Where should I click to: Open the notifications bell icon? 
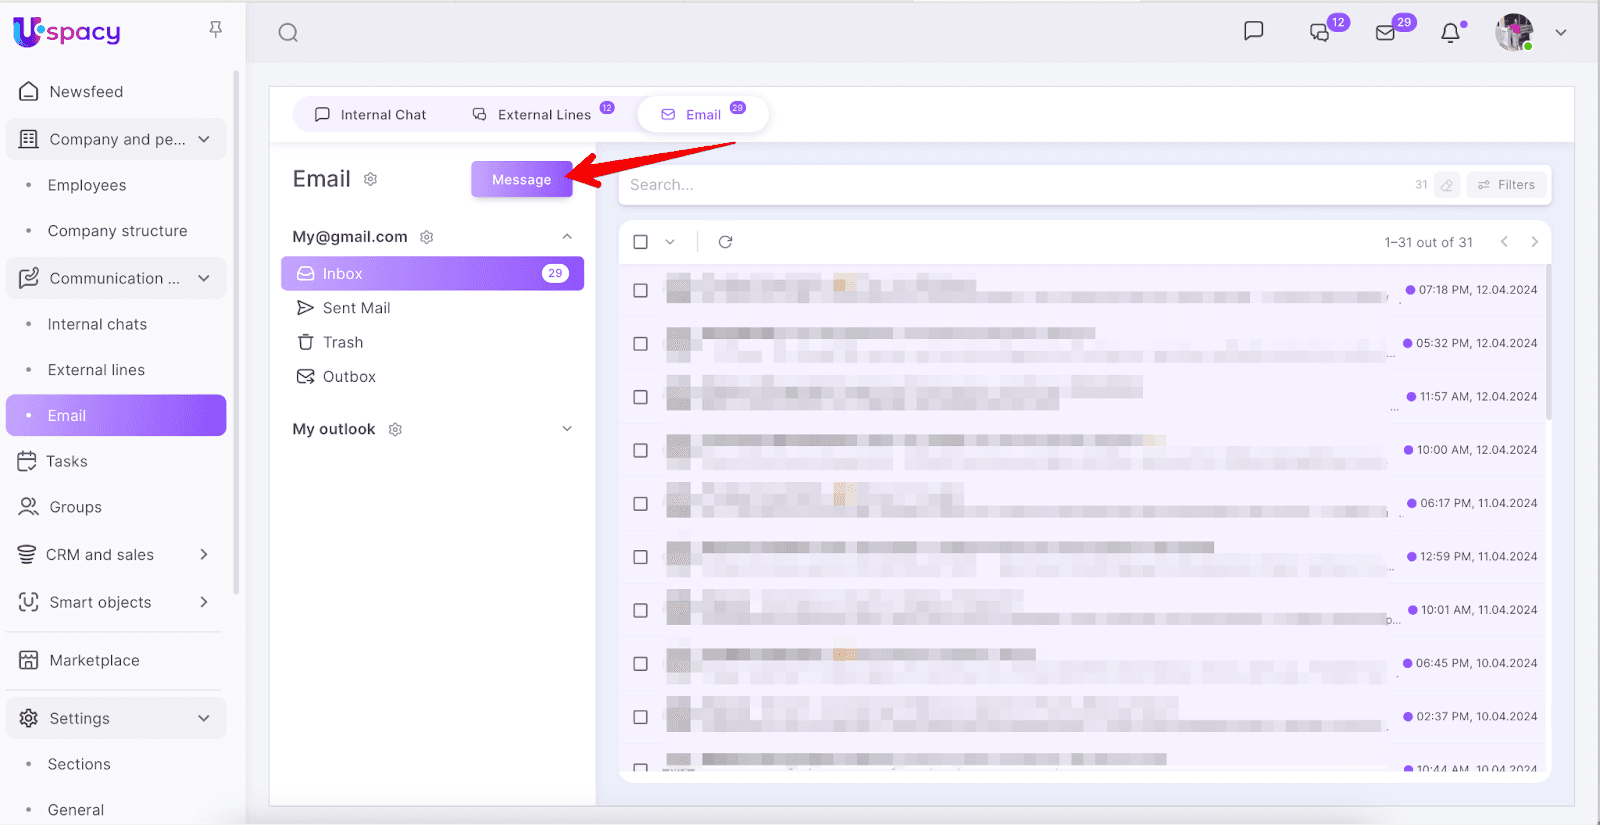tap(1450, 33)
